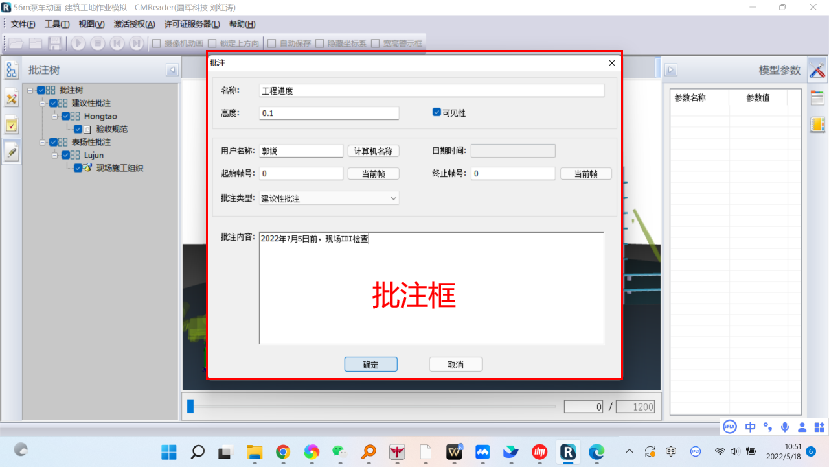
Task: Click the WPS icon in the taskbar
Action: 454,452
